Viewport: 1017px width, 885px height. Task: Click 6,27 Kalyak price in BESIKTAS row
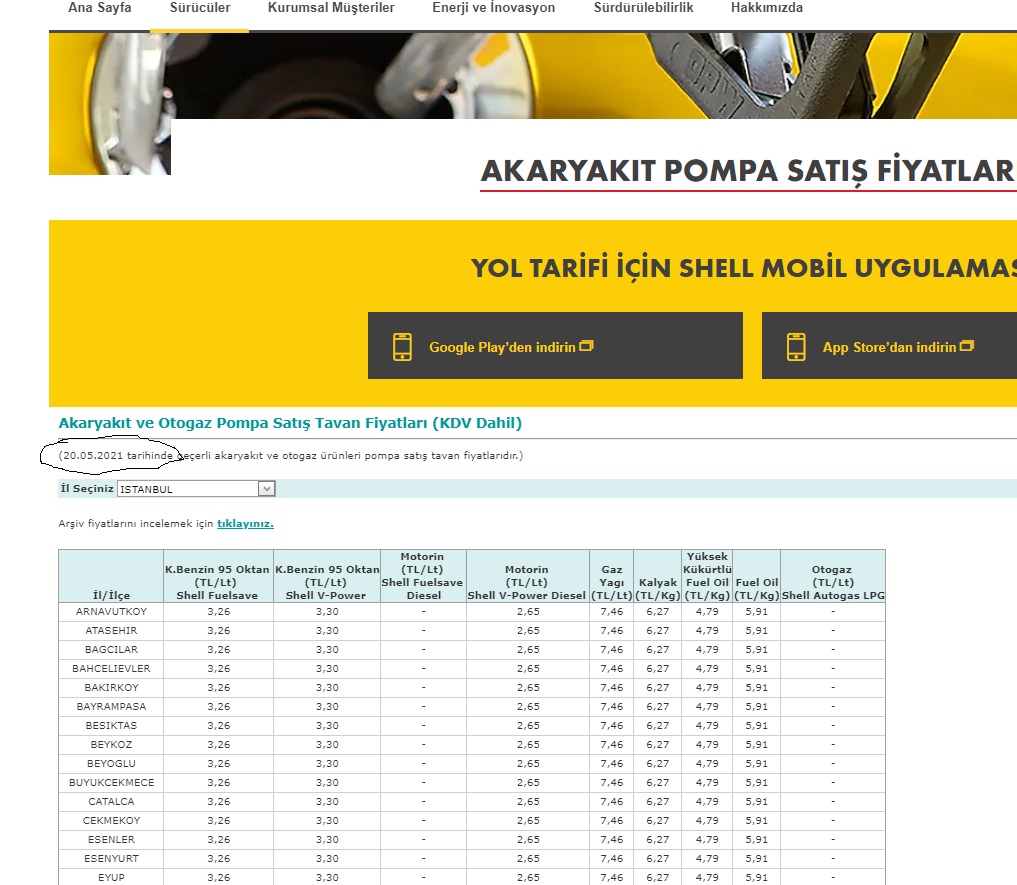[658, 725]
